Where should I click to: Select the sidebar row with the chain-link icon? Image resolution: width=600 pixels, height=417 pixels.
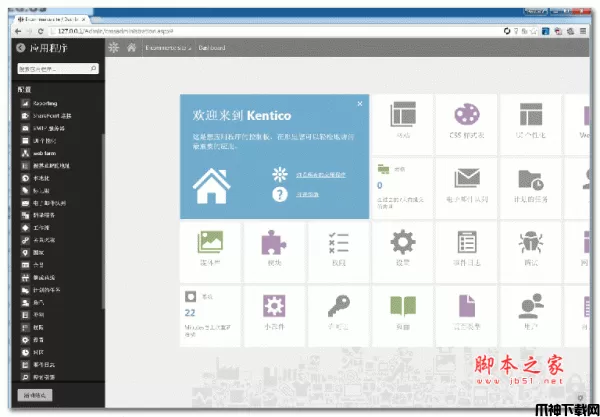[38, 240]
